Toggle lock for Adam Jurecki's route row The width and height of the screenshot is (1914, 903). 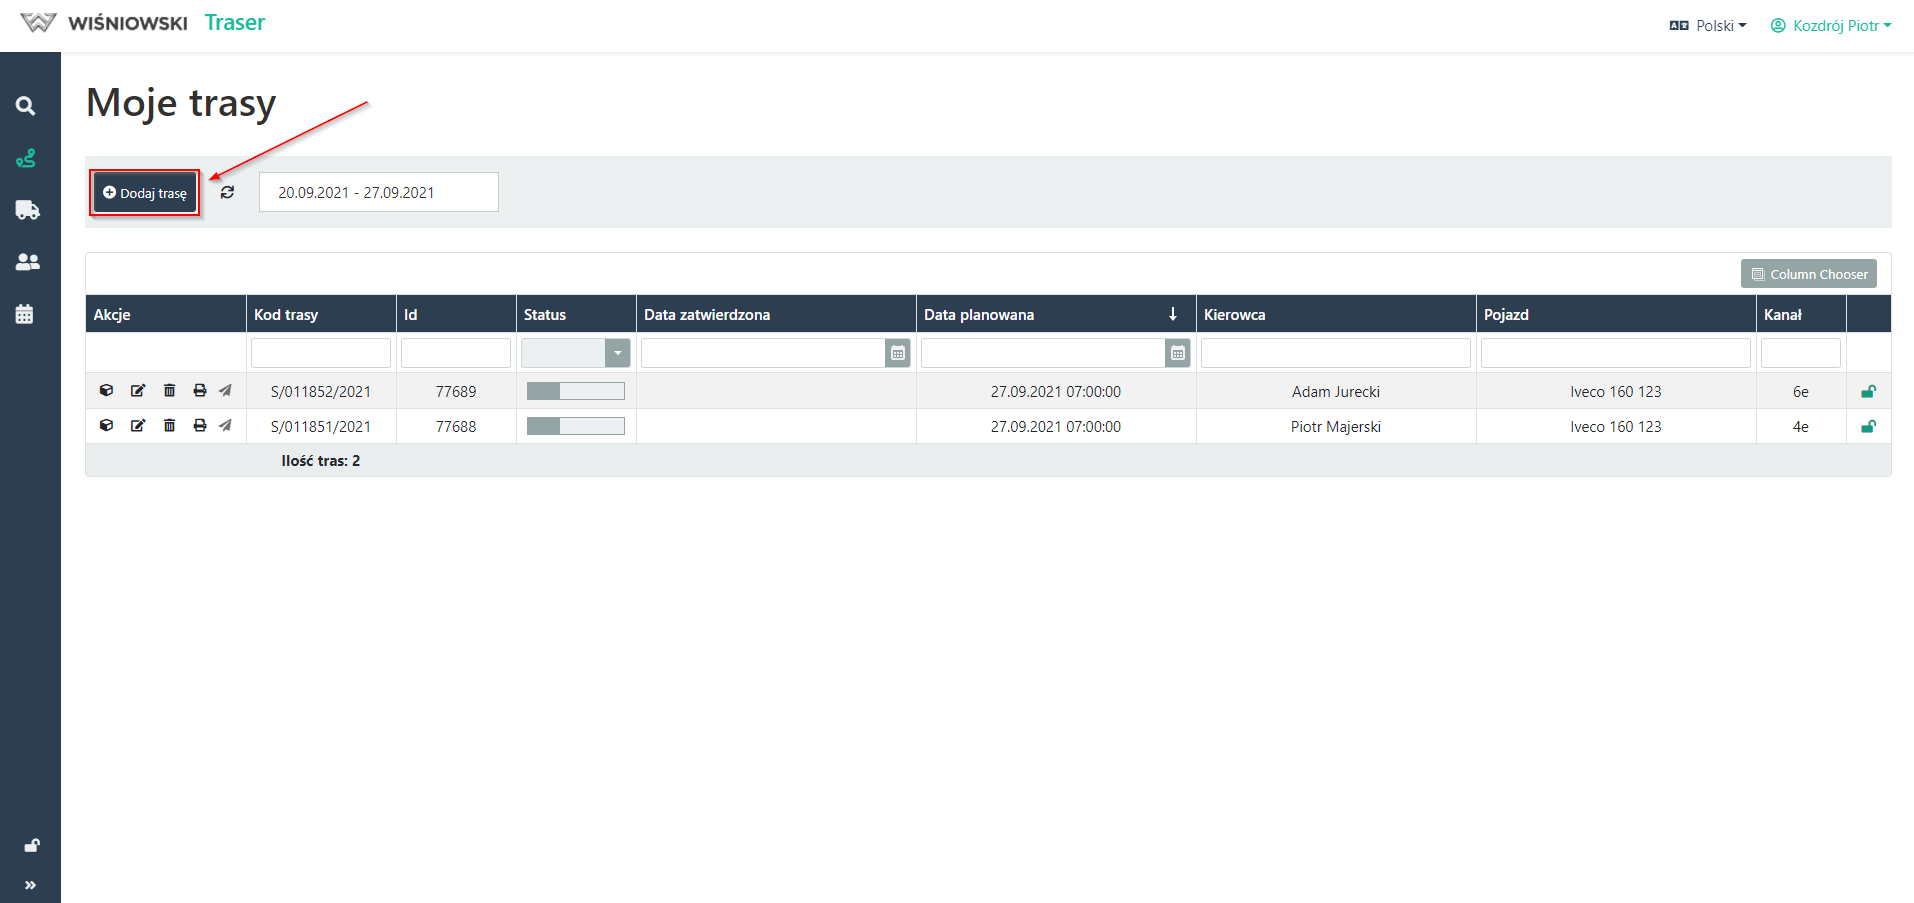pyautogui.click(x=1868, y=392)
